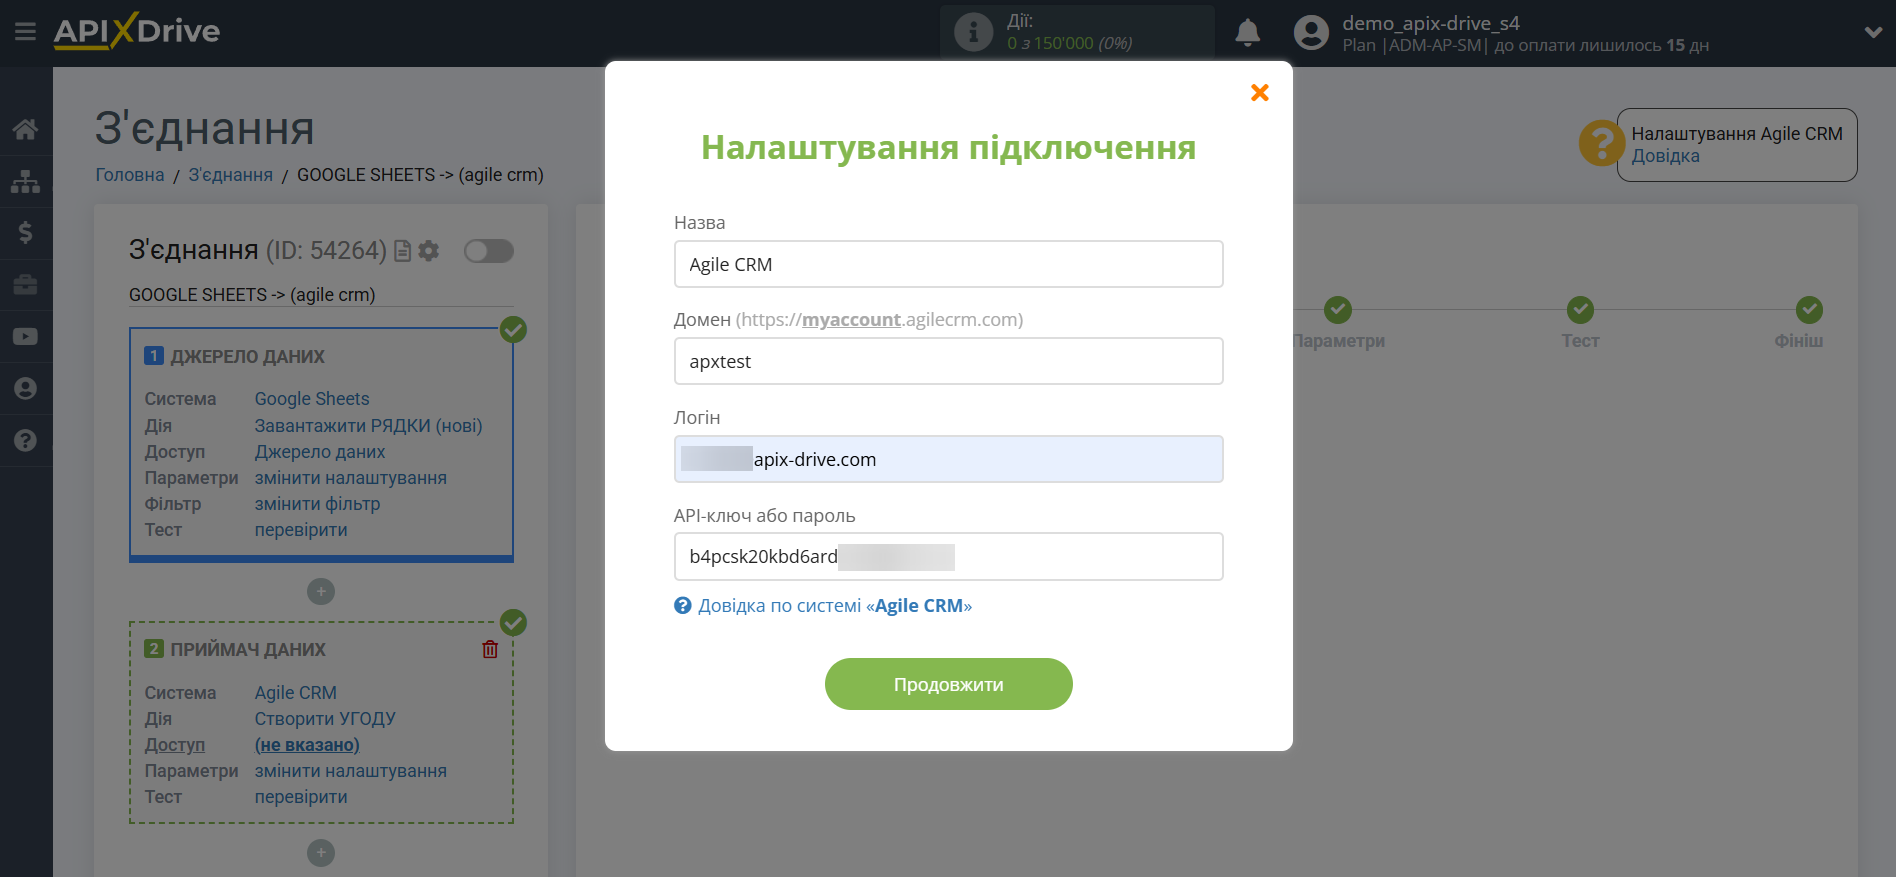Open the Довідка link for Agile CRM
The height and width of the screenshot is (877, 1896).
tap(1665, 156)
